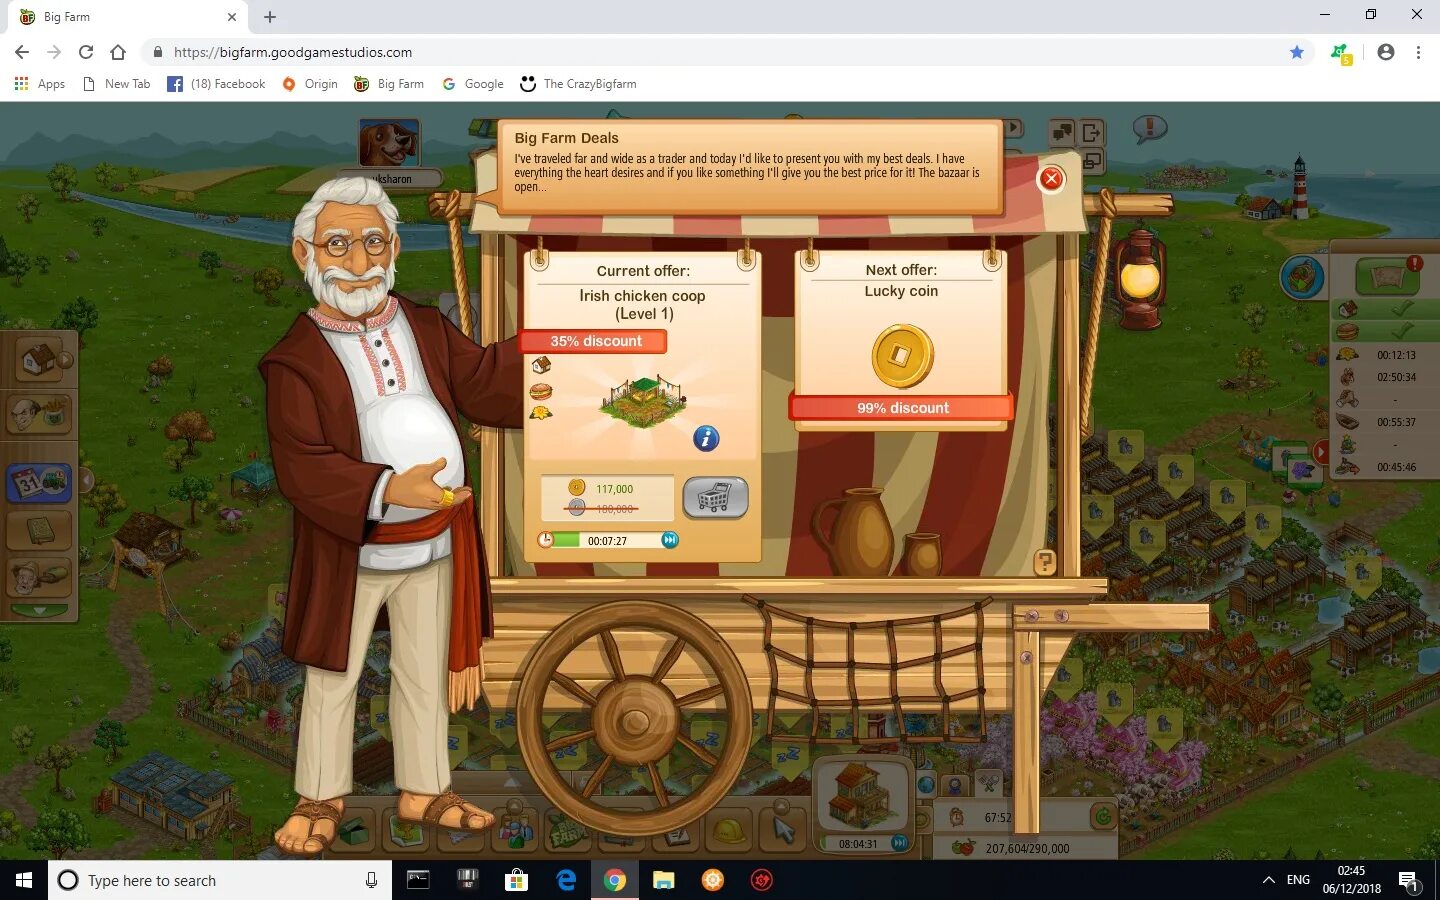This screenshot has height=900, width=1440.
Task: Open the crossed tools tab
Action: (987, 785)
